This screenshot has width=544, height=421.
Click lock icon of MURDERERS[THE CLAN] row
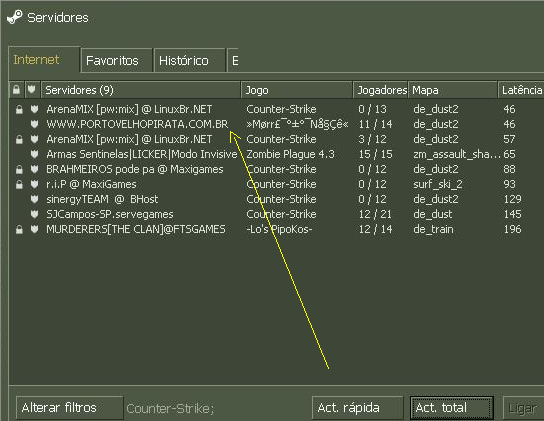tap(19, 229)
